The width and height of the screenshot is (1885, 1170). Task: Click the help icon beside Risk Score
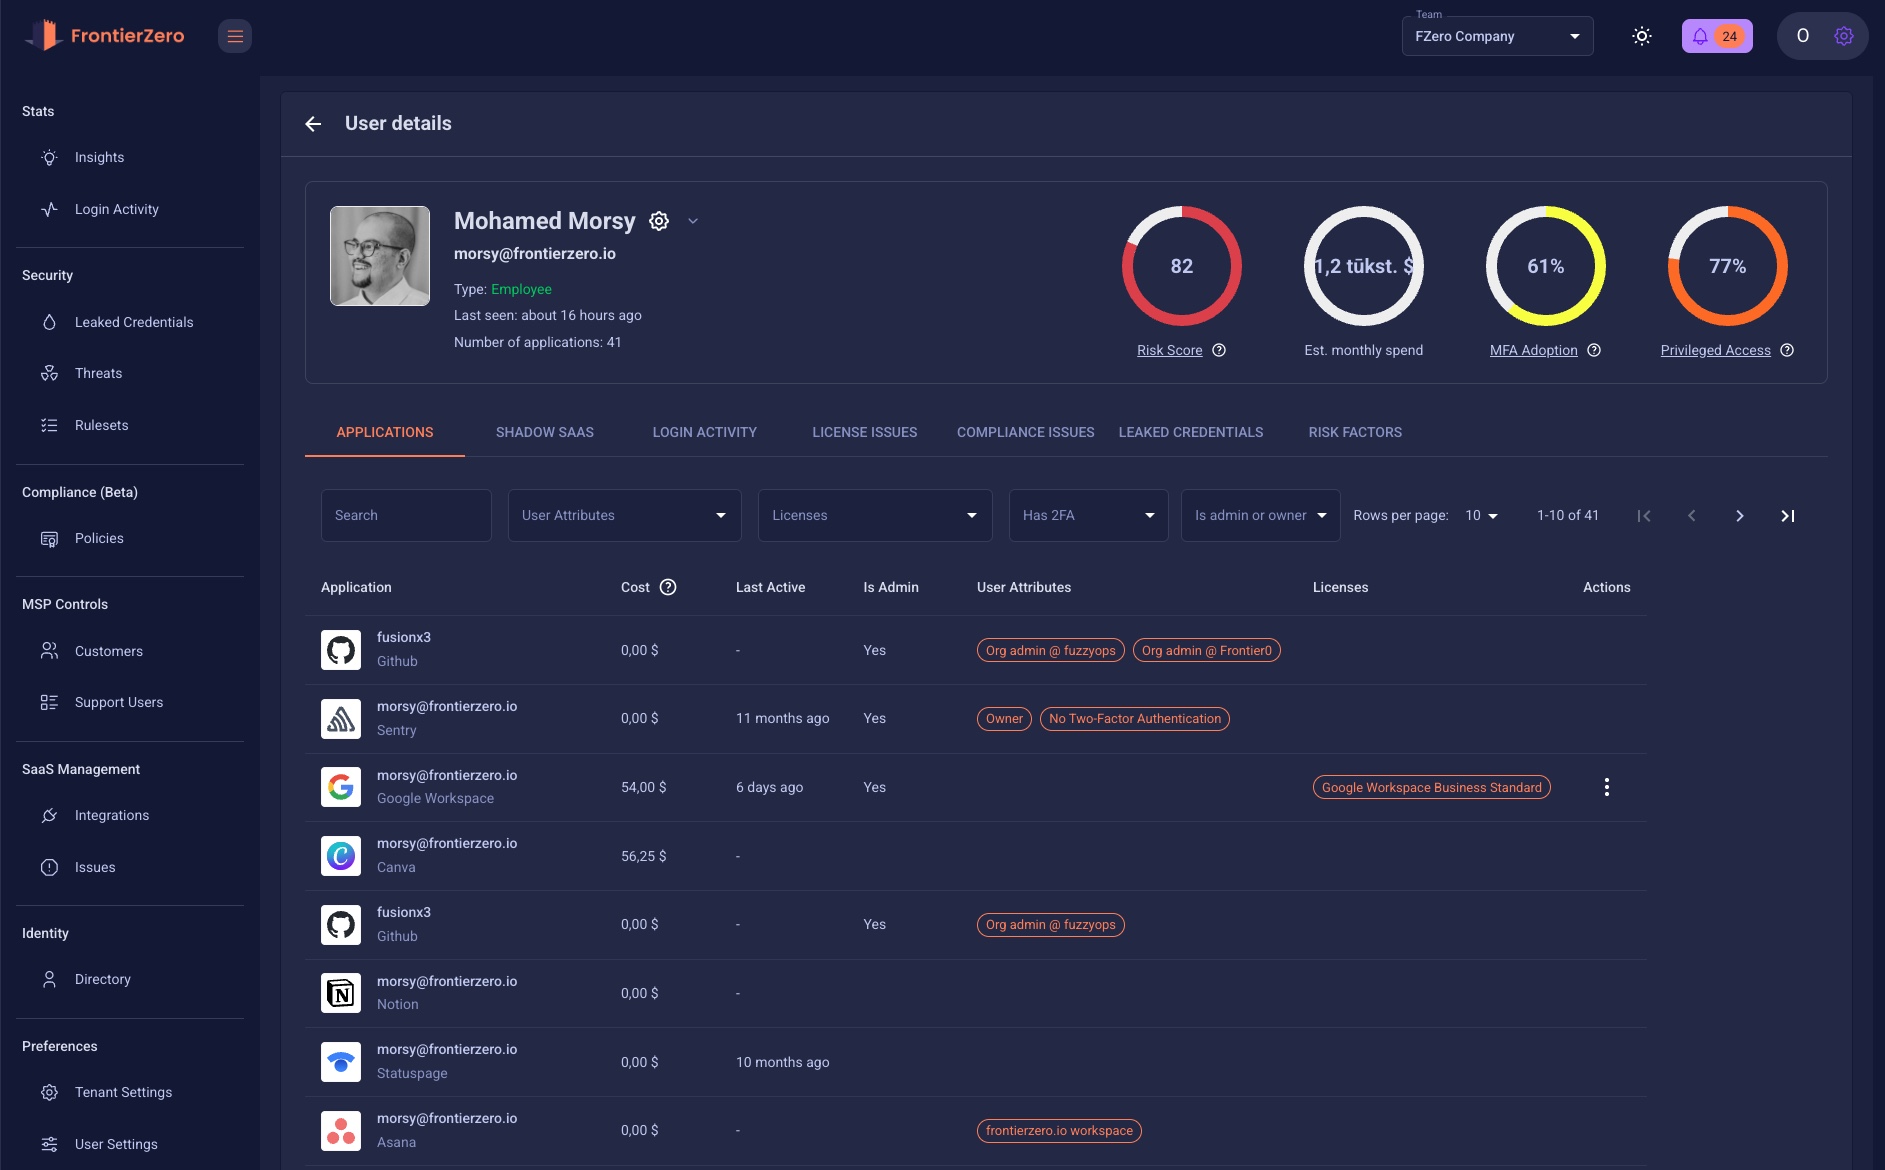[x=1219, y=350]
